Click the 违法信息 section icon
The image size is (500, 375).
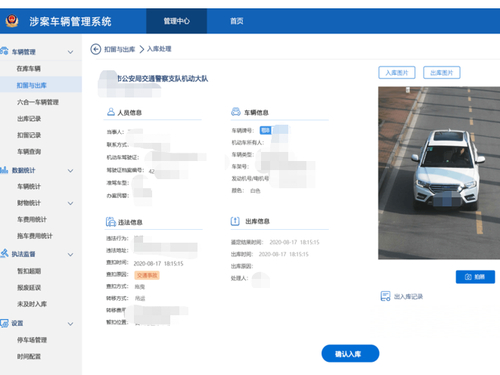(x=110, y=222)
